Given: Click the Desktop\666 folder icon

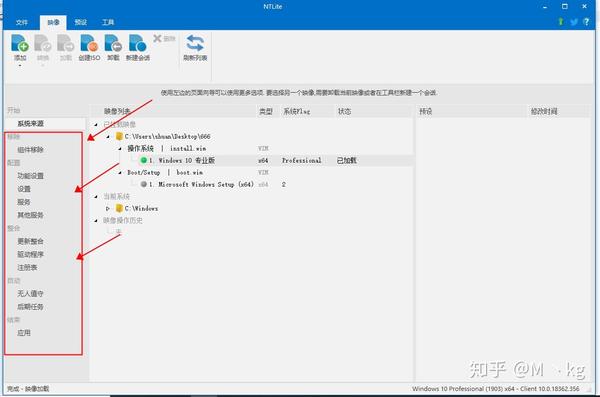Looking at the screenshot, I should tap(119, 136).
